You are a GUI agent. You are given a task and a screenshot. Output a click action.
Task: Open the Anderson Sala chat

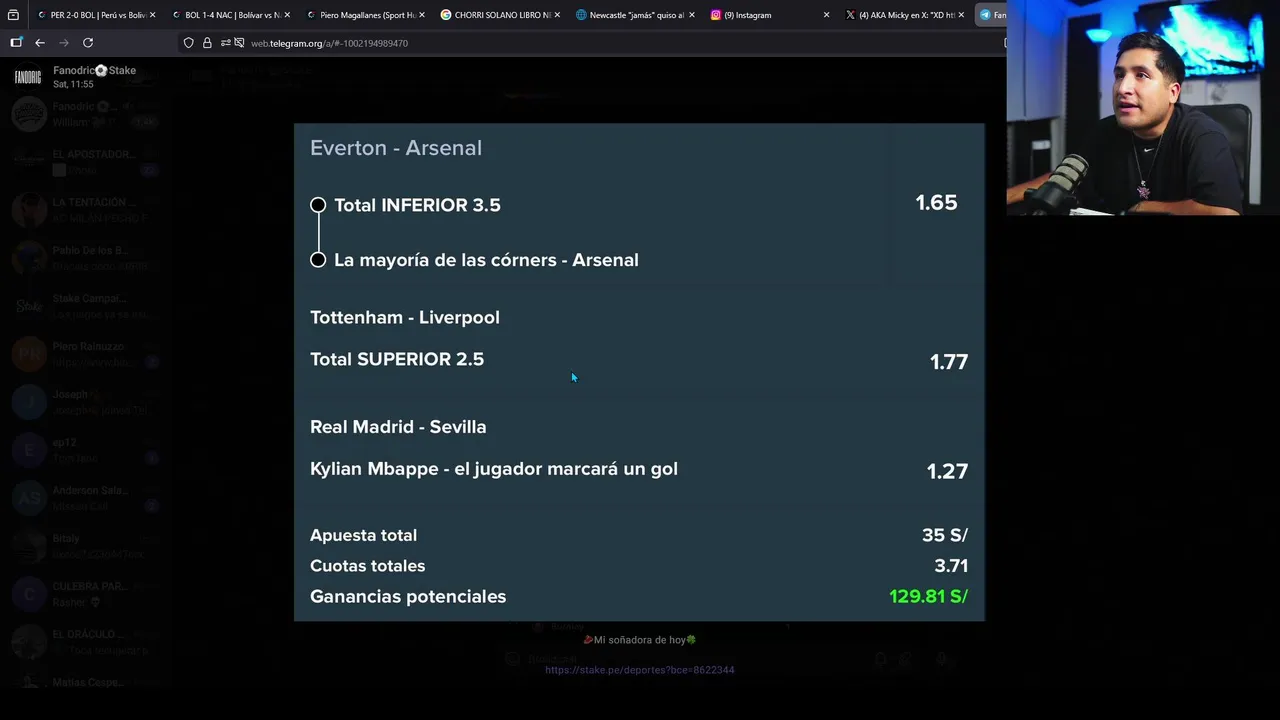(90, 498)
